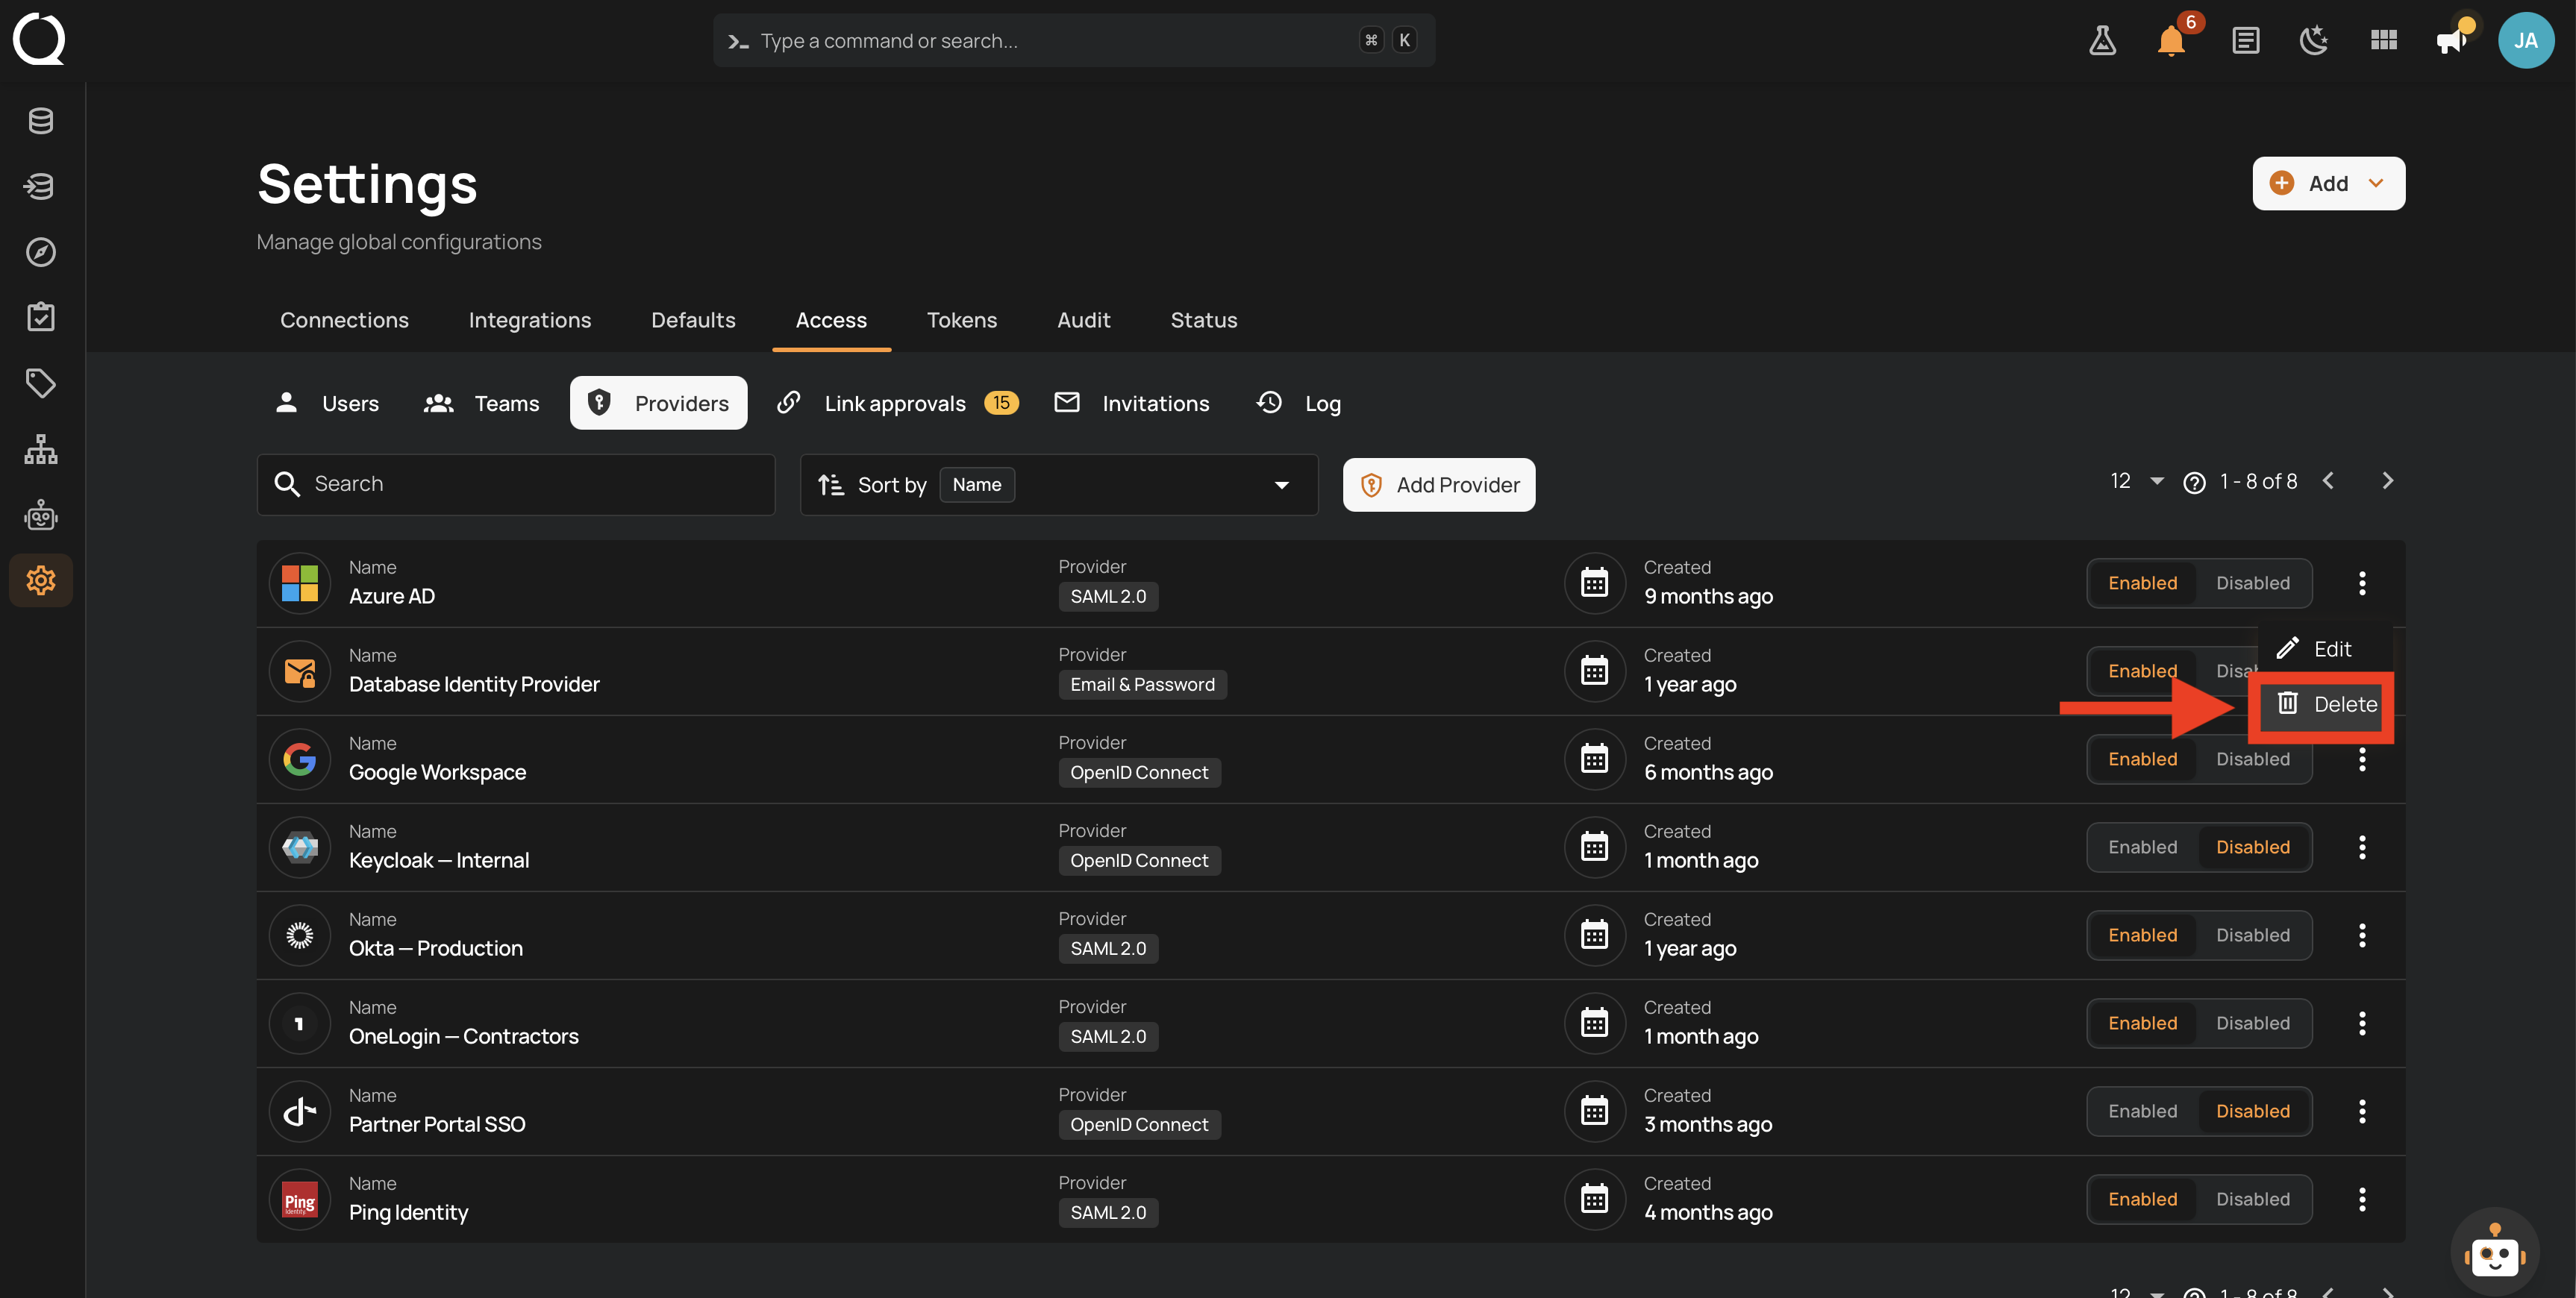2576x1298 pixels.
Task: Switch to the Tokens tab
Action: 962,320
